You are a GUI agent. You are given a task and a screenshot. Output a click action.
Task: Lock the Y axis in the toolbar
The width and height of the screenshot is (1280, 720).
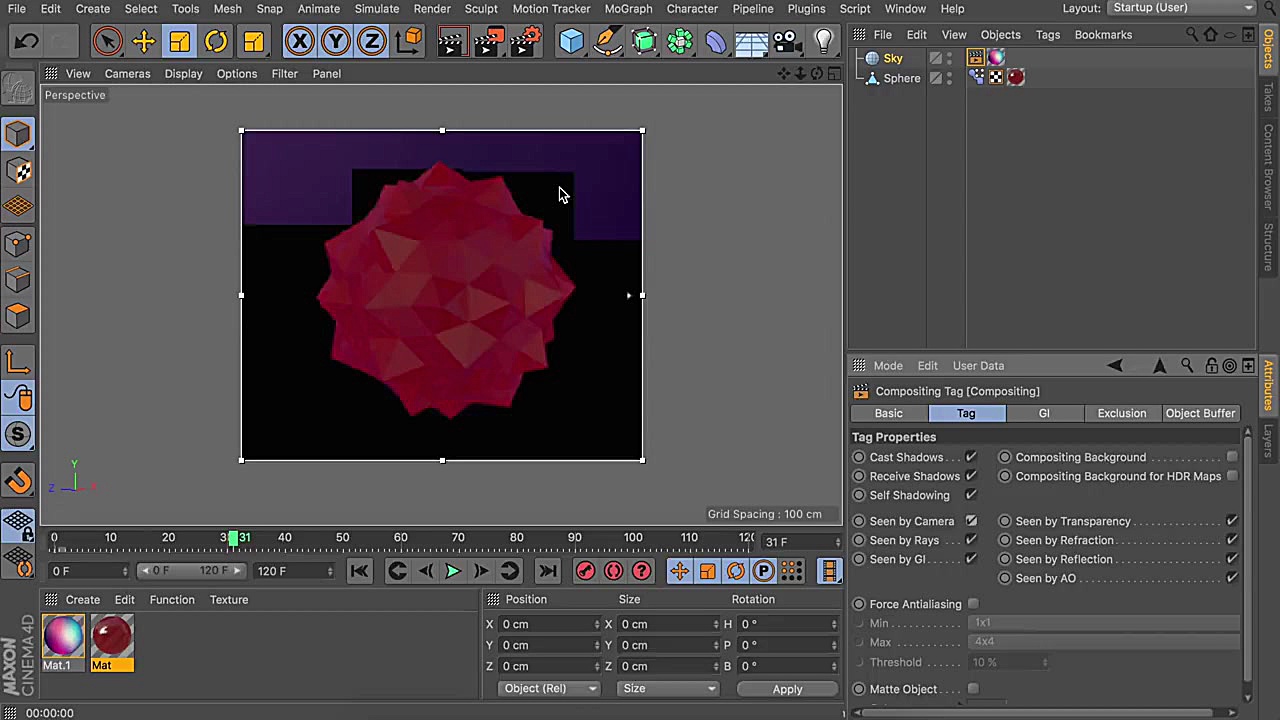pyautogui.click(x=335, y=40)
